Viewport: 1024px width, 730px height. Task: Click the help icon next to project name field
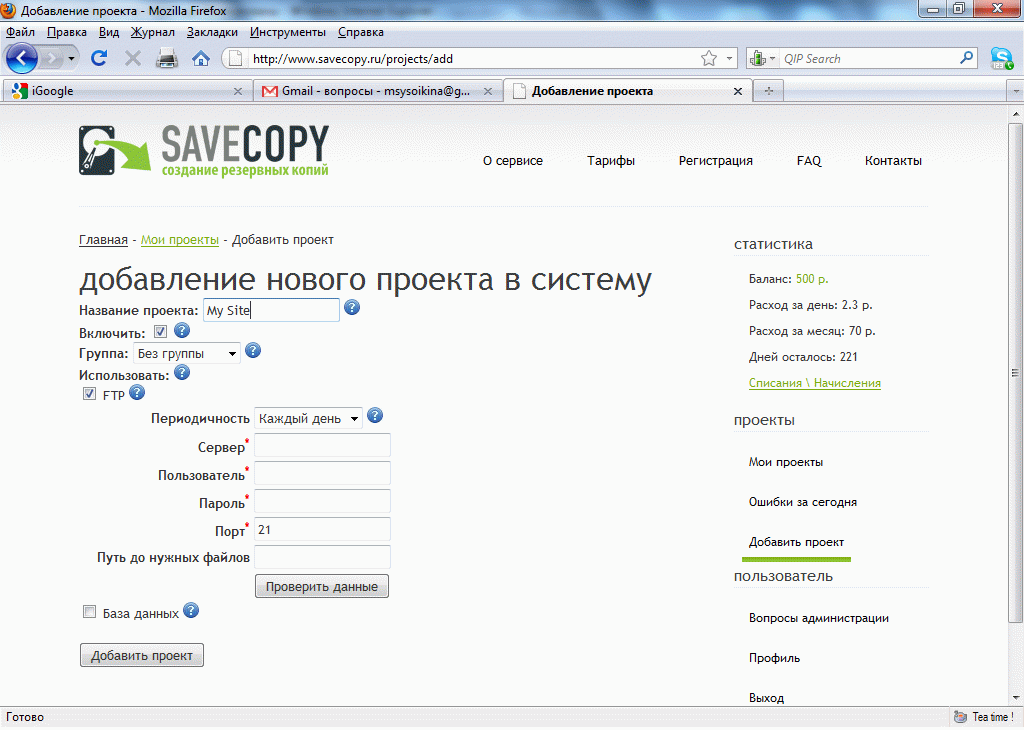coord(352,308)
